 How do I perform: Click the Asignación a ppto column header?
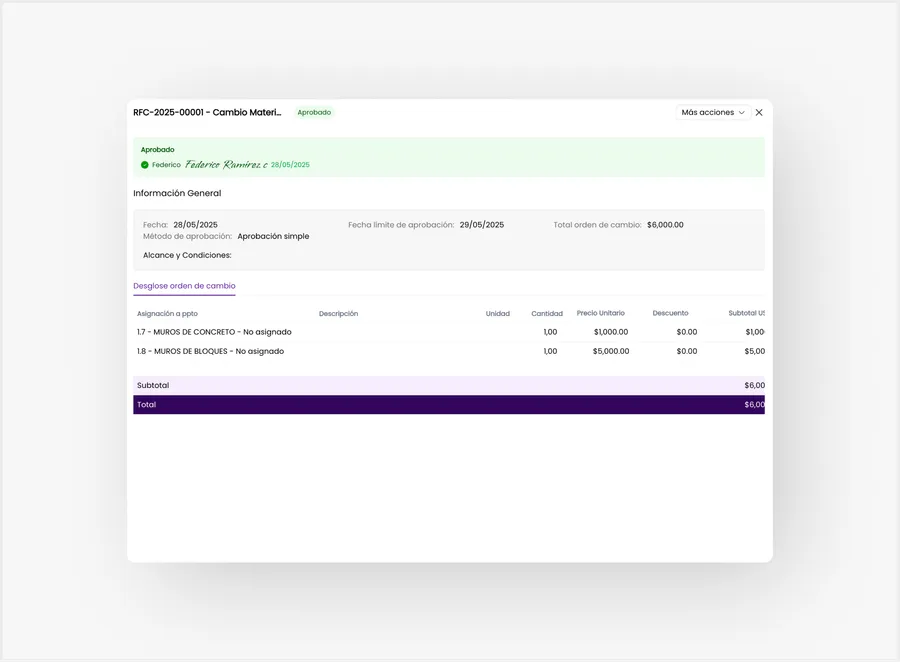click(167, 313)
